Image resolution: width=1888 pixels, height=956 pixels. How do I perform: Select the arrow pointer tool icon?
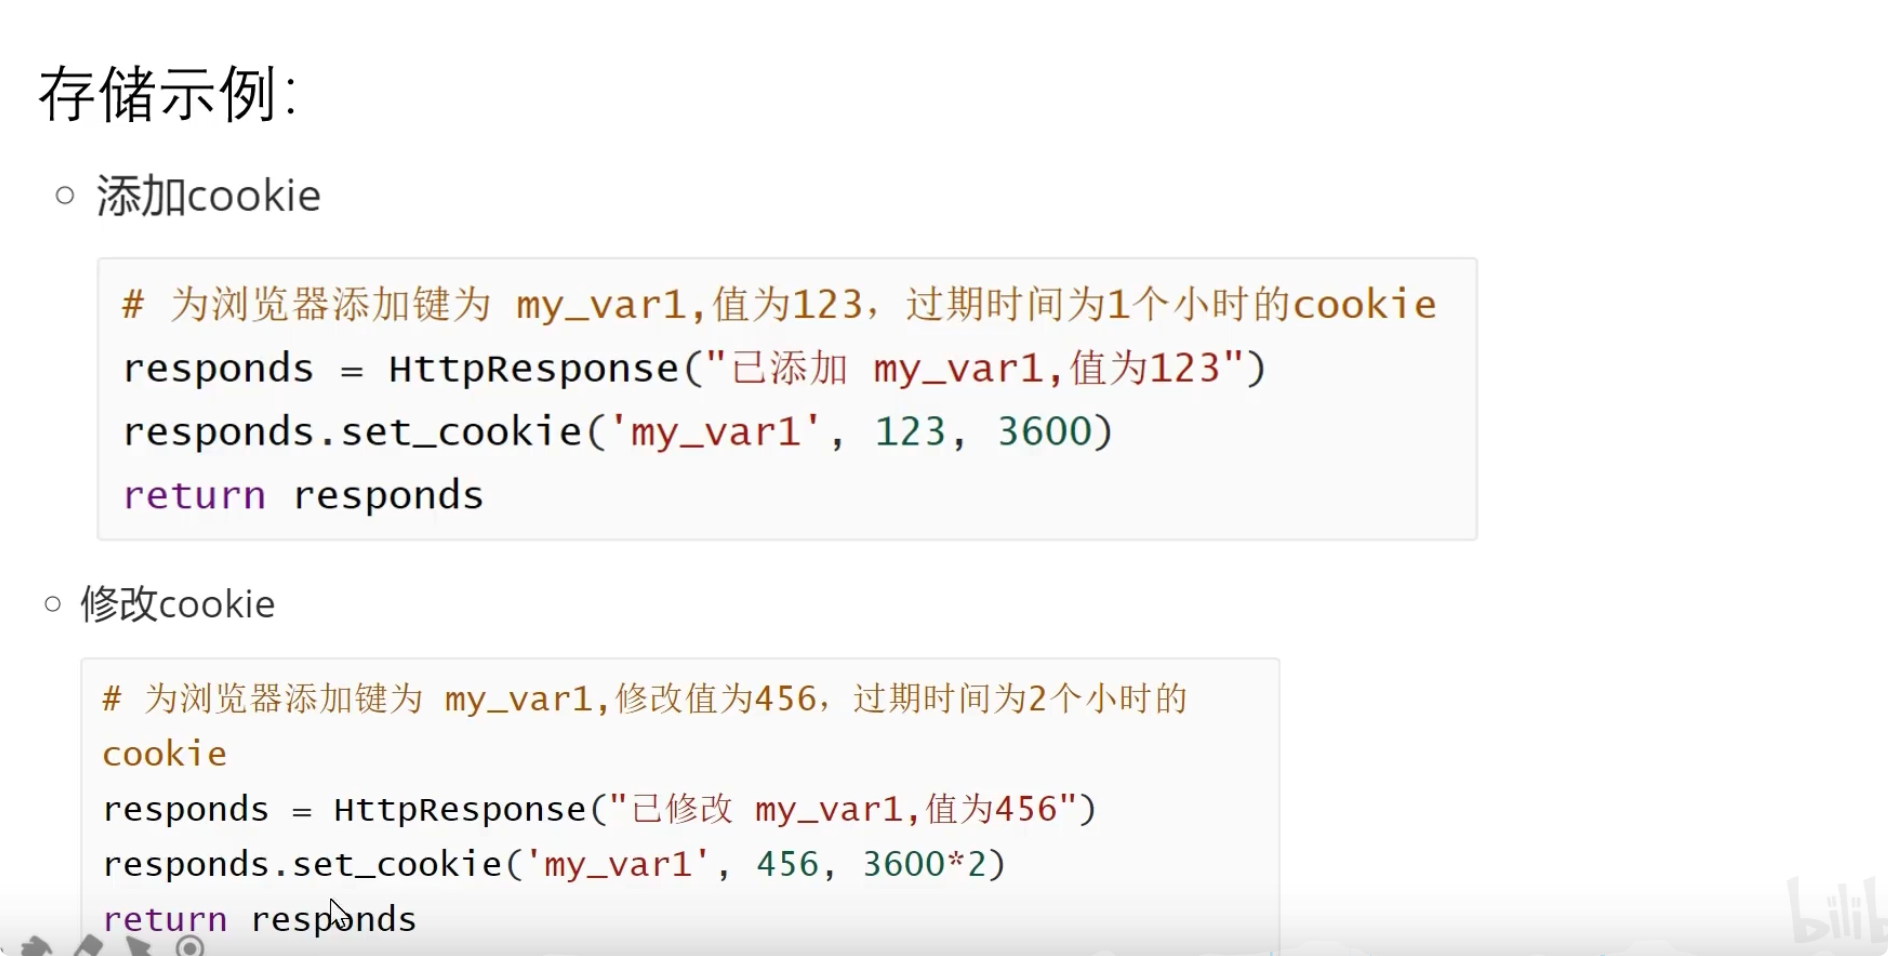(139, 946)
